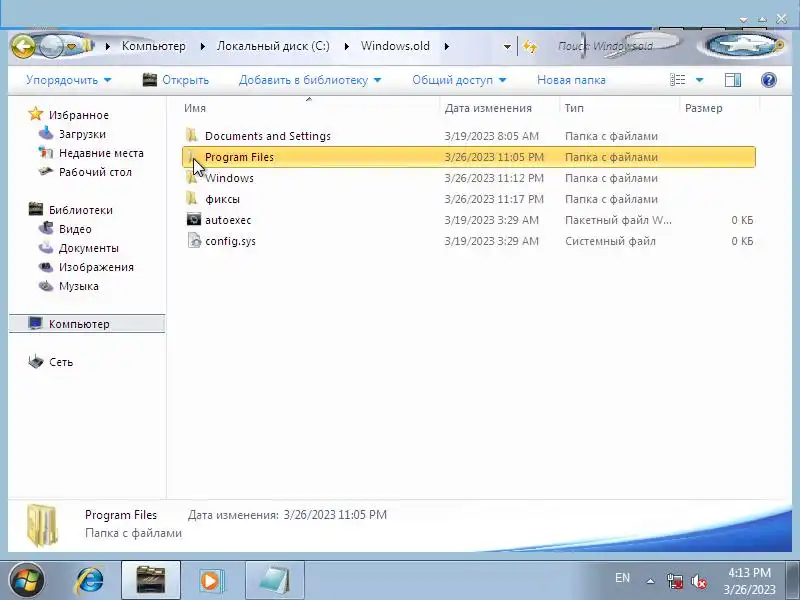Click Системный файл type for config.sys
Image resolution: width=800 pixels, height=600 pixels.
(x=610, y=241)
